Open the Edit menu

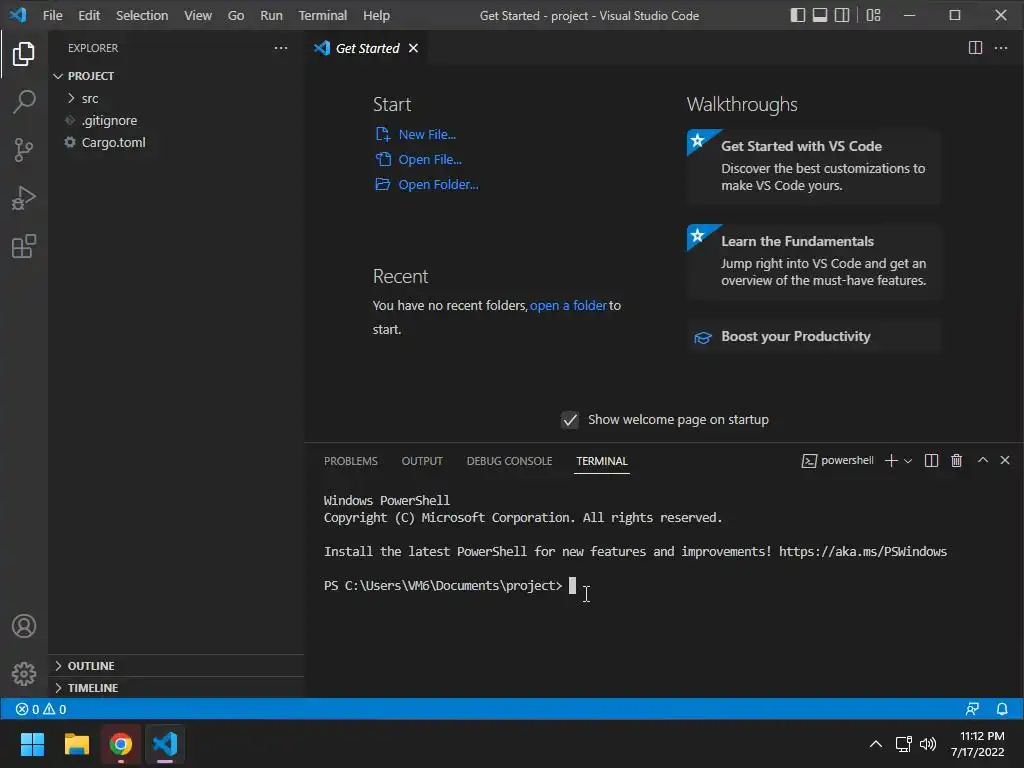(89, 15)
